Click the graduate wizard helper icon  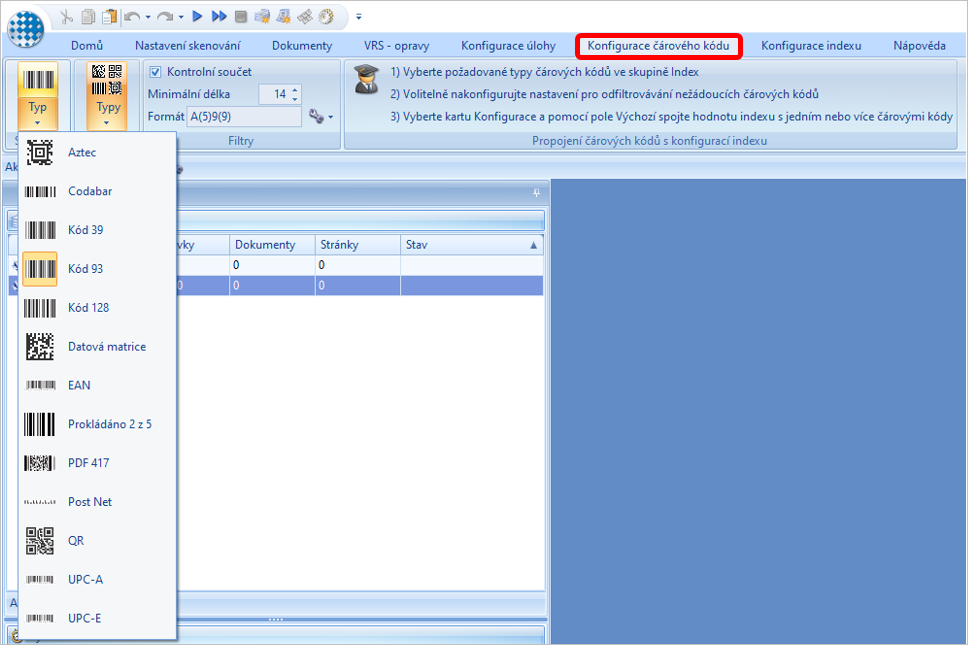(x=366, y=80)
